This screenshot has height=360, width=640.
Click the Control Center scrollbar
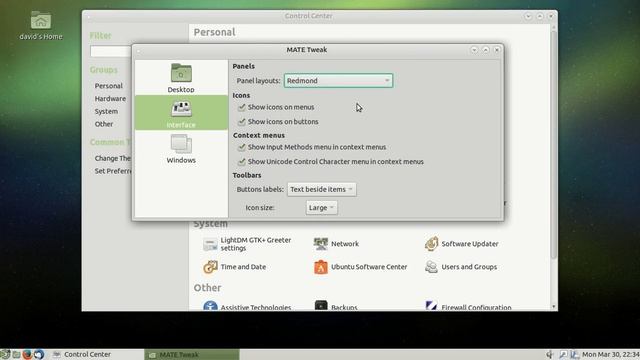(553, 144)
